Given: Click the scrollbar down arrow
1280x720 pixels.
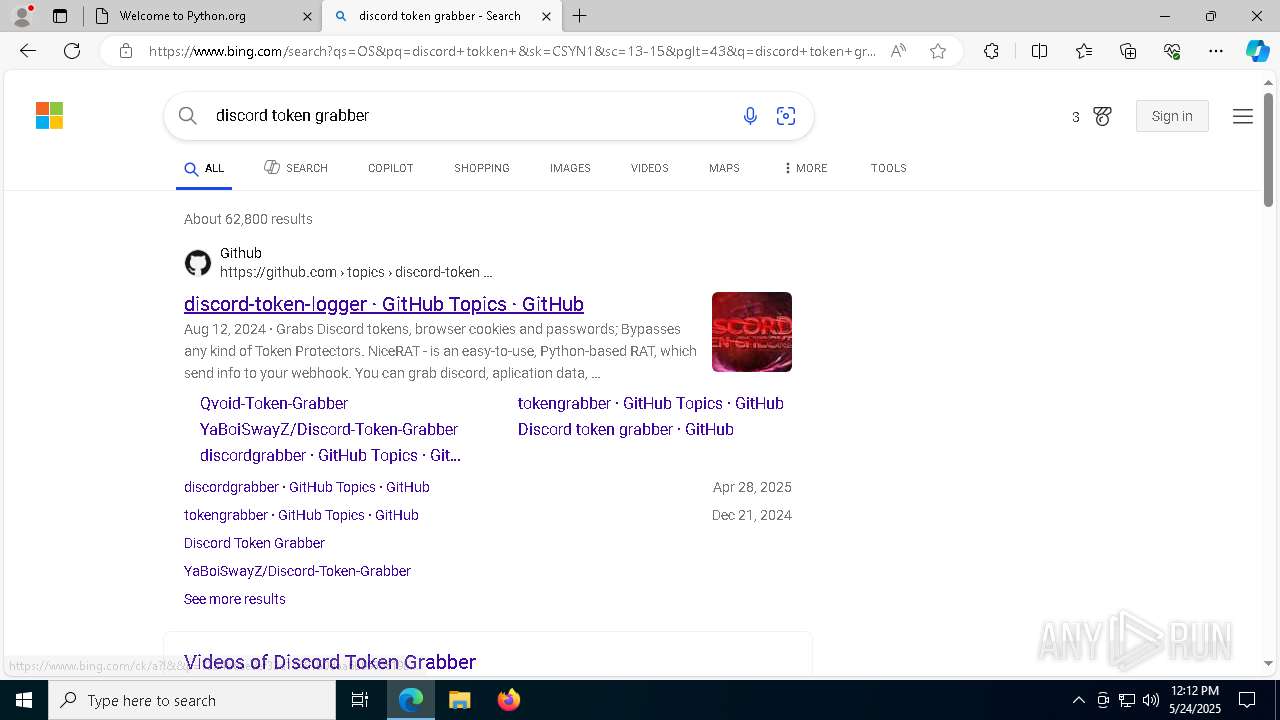Looking at the screenshot, I should point(1268,663).
